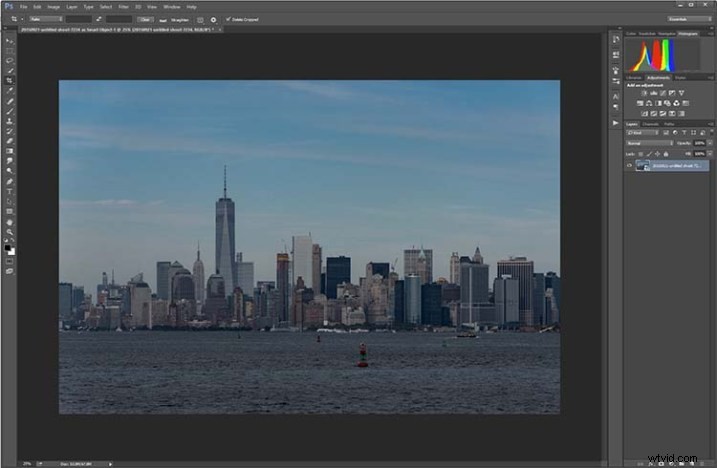Open the crop Ratio preset dropdown
Screen dimensions: 717x468
pos(46,19)
